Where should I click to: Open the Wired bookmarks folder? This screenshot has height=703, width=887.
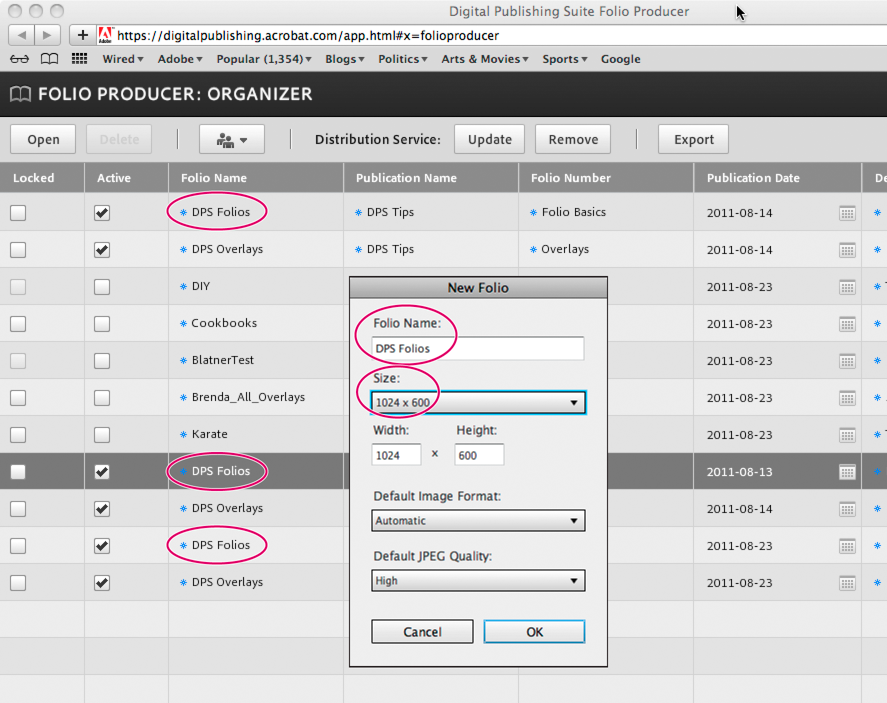click(123, 59)
